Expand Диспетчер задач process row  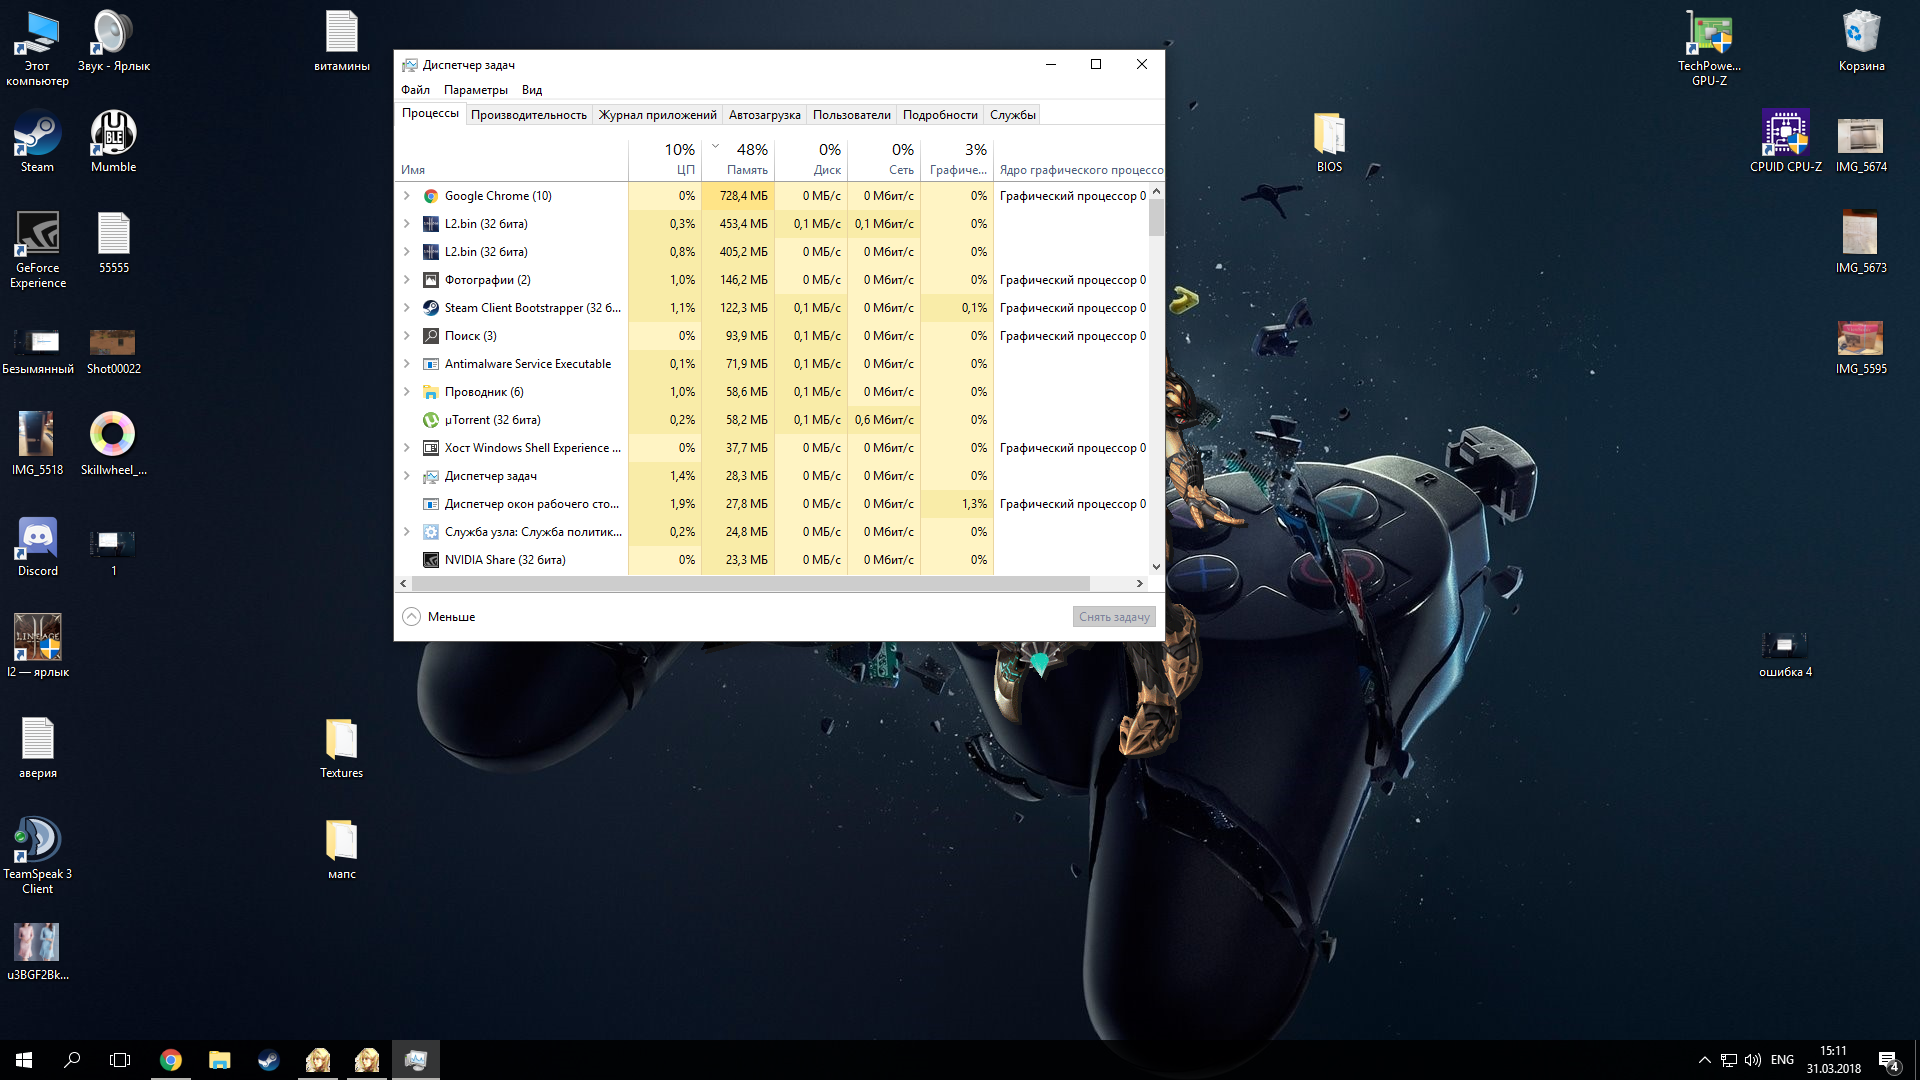point(407,476)
